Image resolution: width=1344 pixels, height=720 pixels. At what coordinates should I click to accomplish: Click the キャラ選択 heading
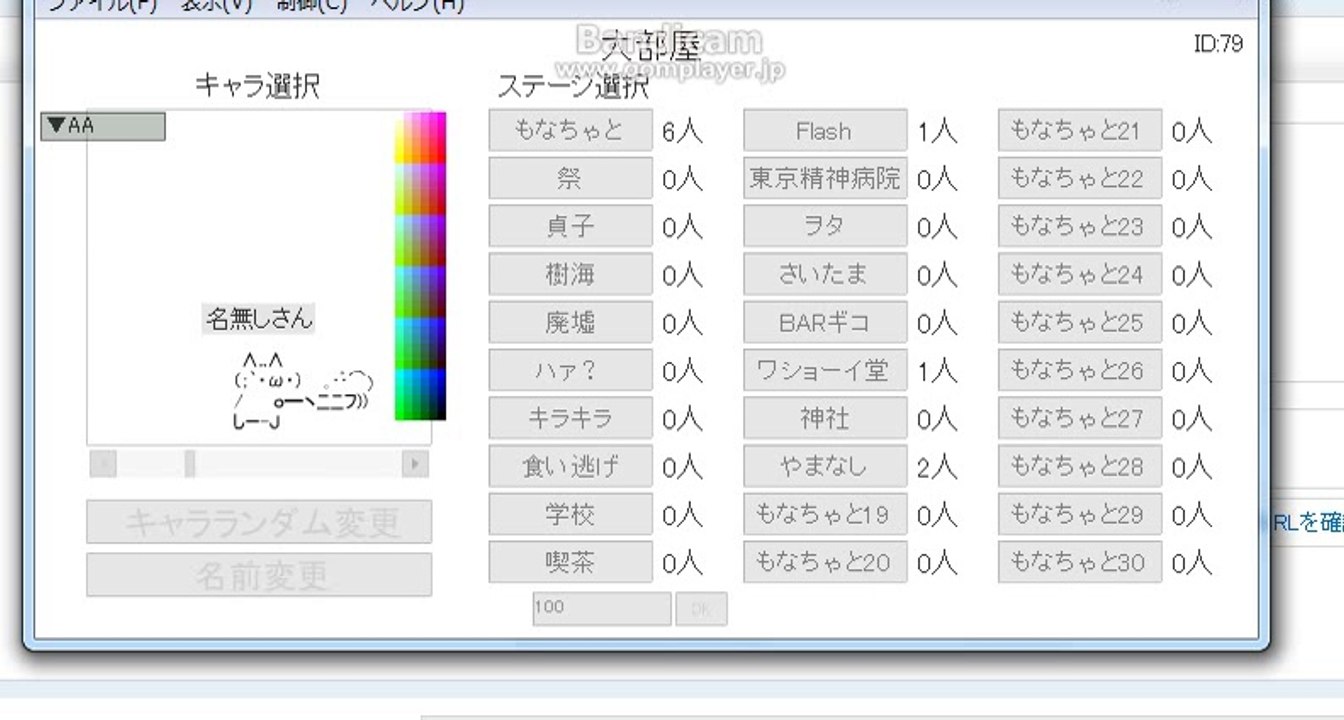257,86
